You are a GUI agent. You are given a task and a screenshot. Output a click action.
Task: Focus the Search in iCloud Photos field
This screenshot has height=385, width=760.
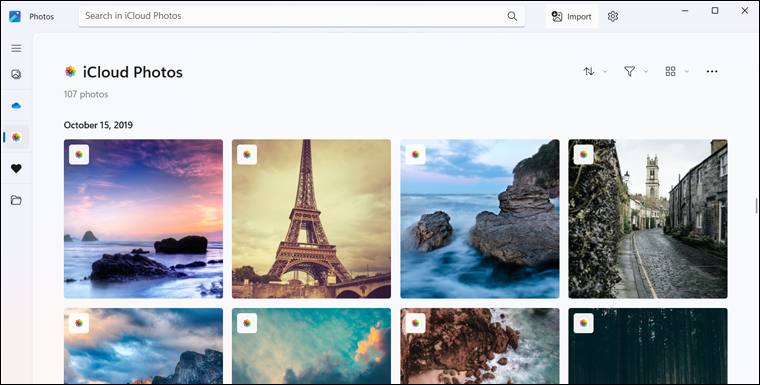(301, 16)
